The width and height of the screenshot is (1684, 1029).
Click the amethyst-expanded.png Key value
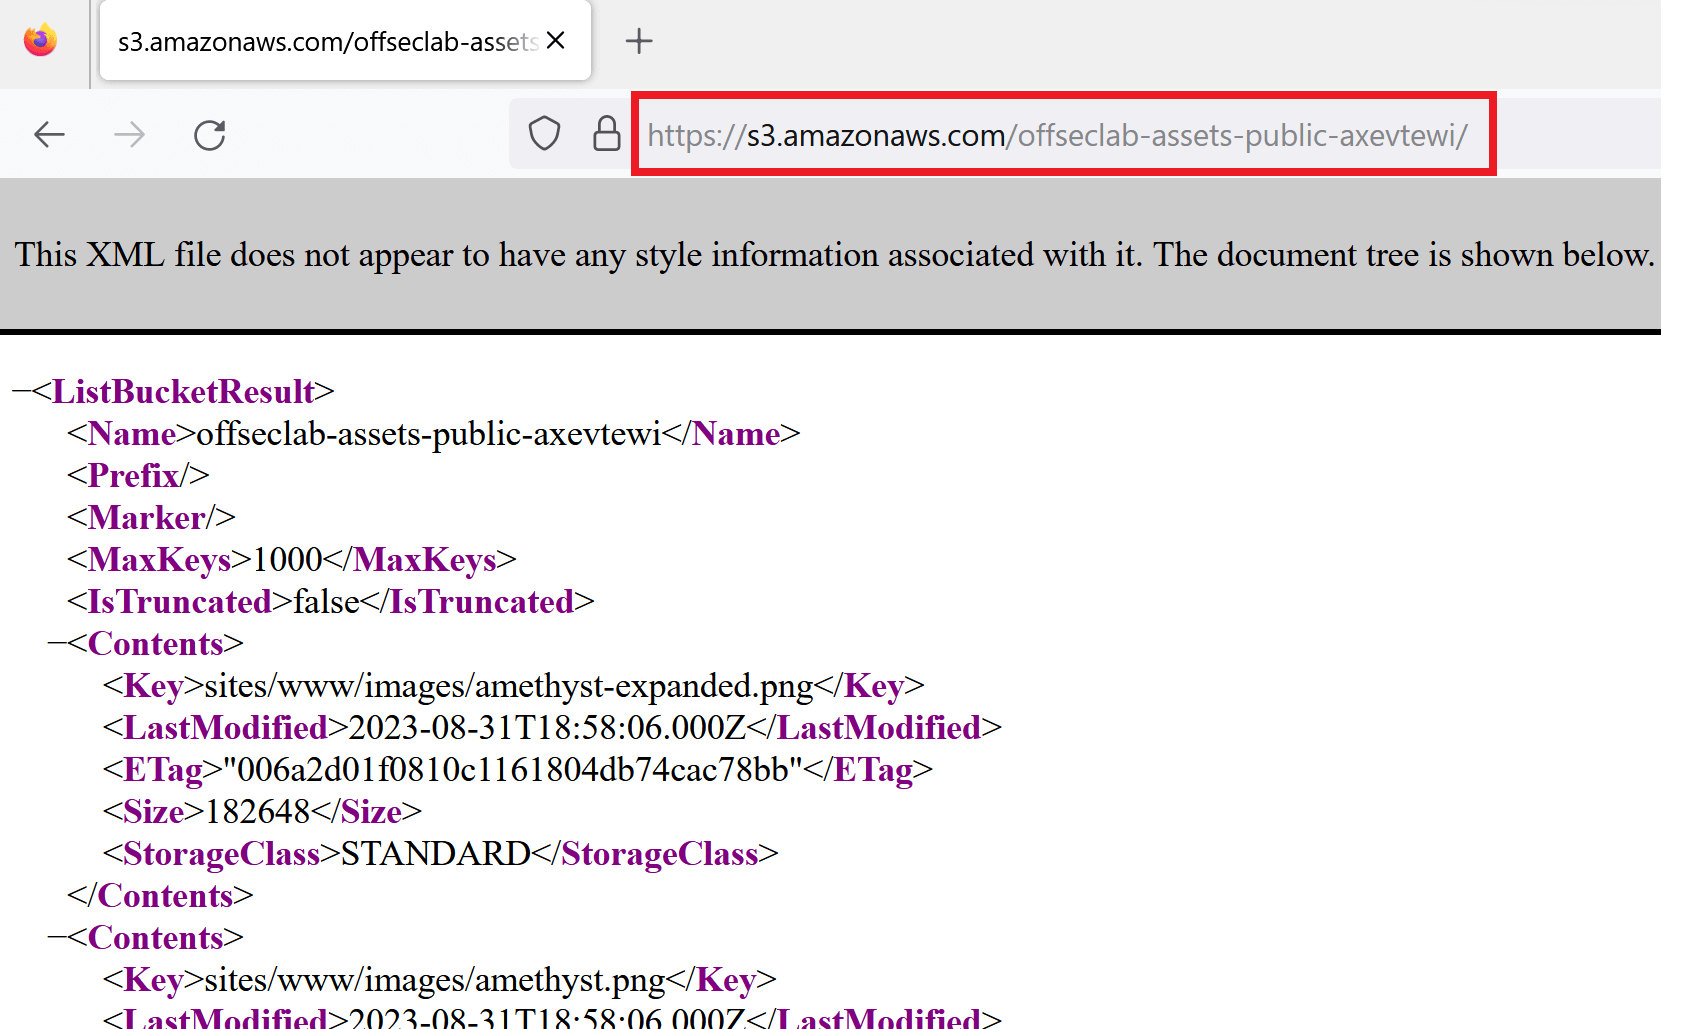point(508,686)
